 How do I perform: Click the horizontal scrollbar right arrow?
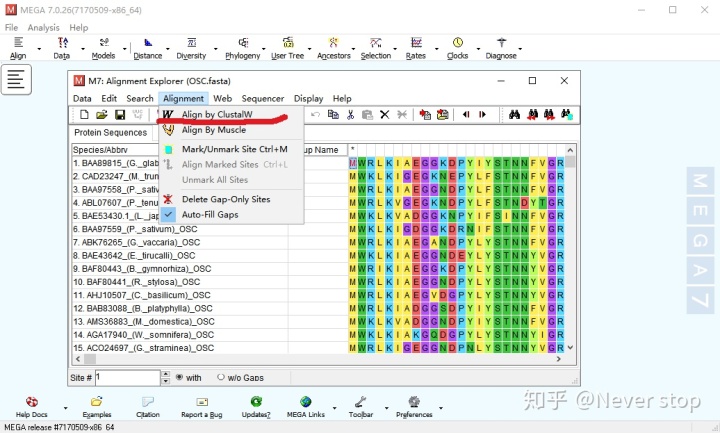coord(559,359)
